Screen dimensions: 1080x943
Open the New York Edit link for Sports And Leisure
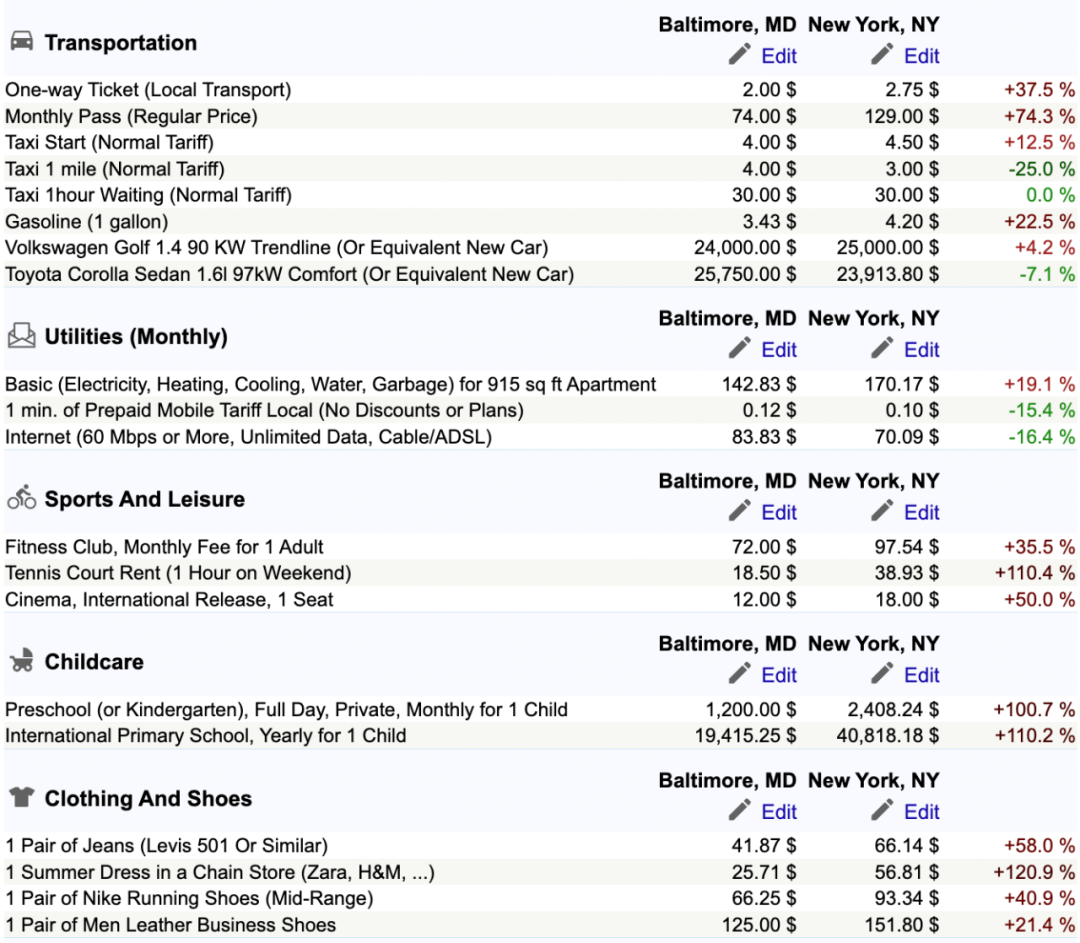coord(922,512)
